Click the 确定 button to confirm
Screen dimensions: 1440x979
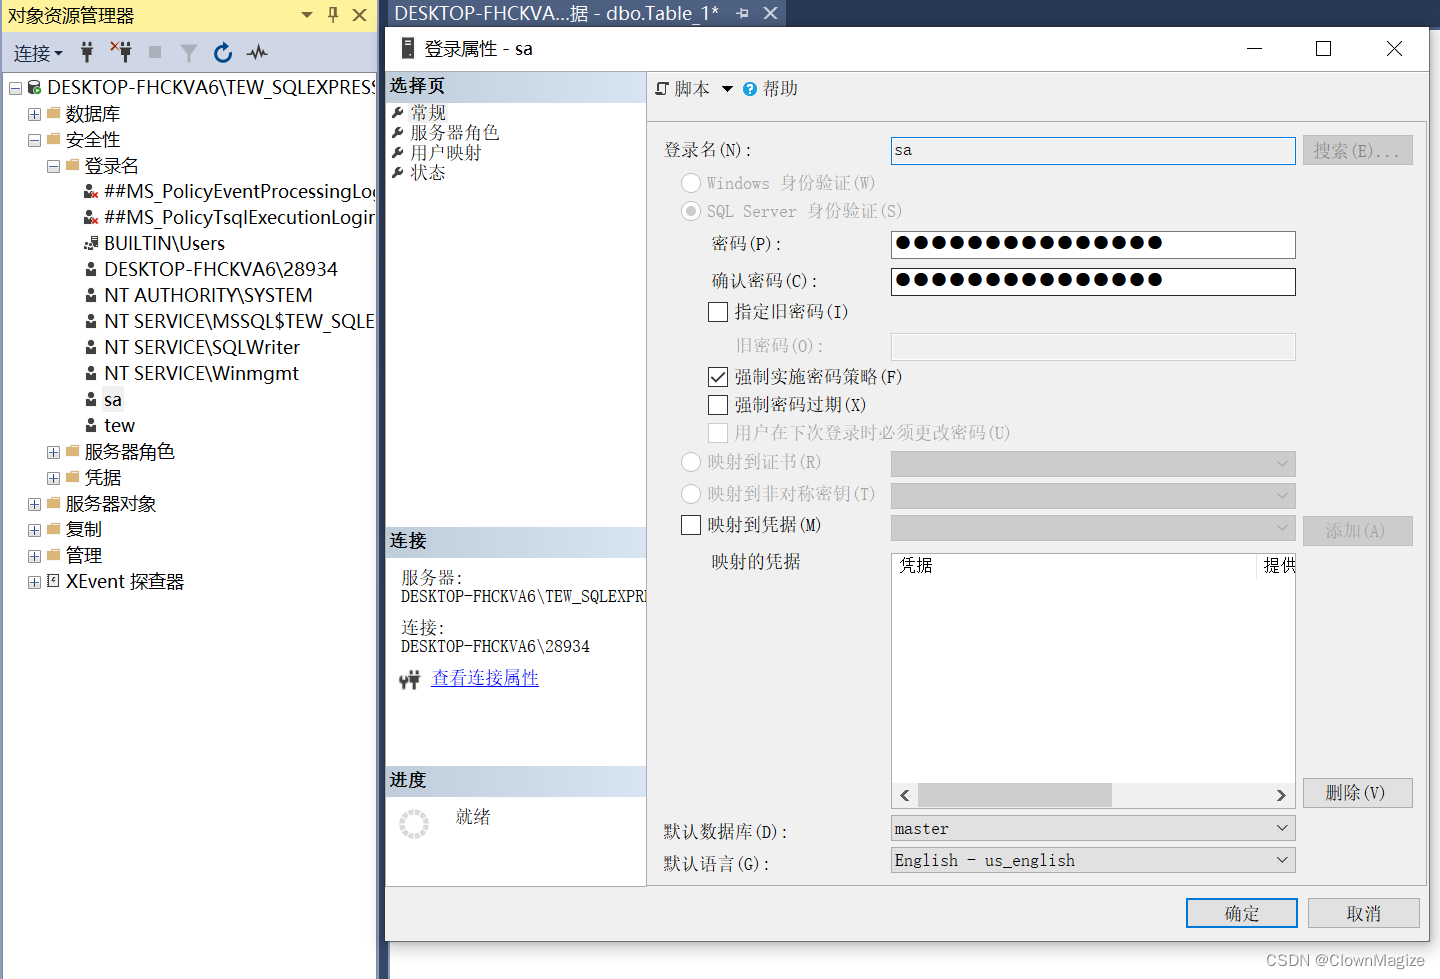pyautogui.click(x=1241, y=912)
